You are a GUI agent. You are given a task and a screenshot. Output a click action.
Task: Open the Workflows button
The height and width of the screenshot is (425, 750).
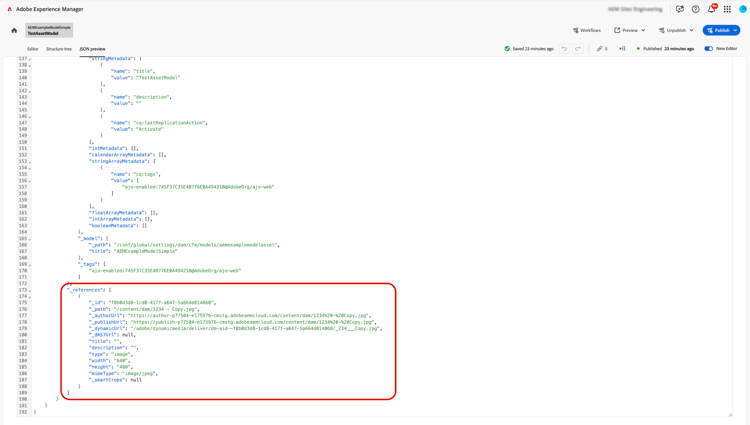coord(587,31)
